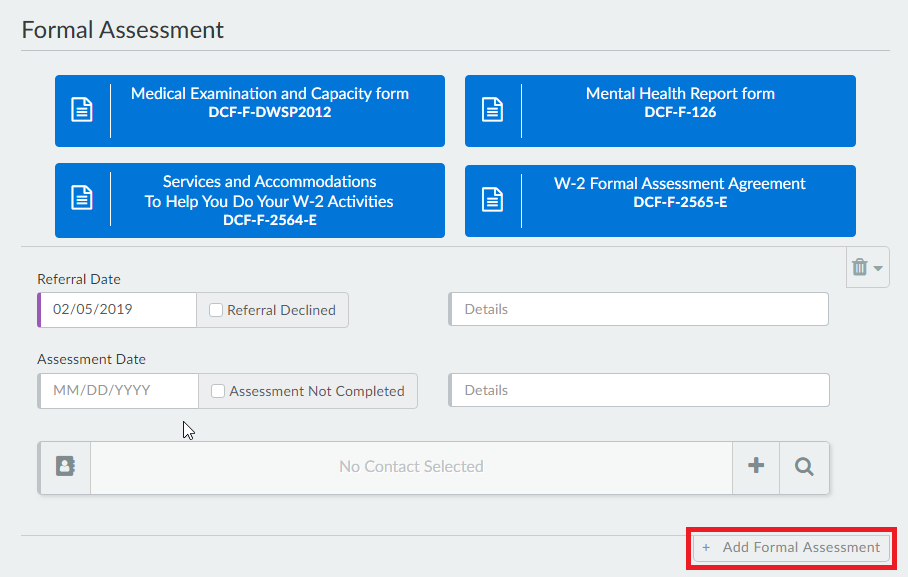
Task: Click the Assessment Date input field
Action: (118, 391)
